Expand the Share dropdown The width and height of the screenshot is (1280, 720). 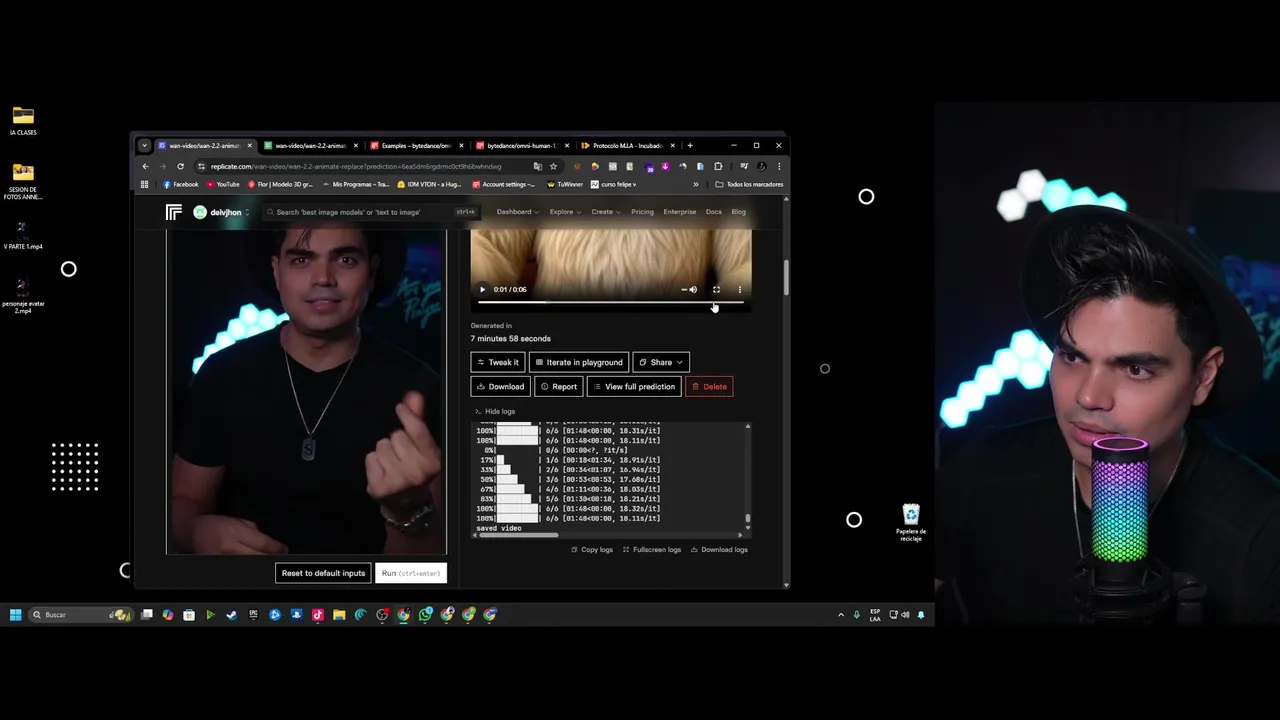click(661, 362)
